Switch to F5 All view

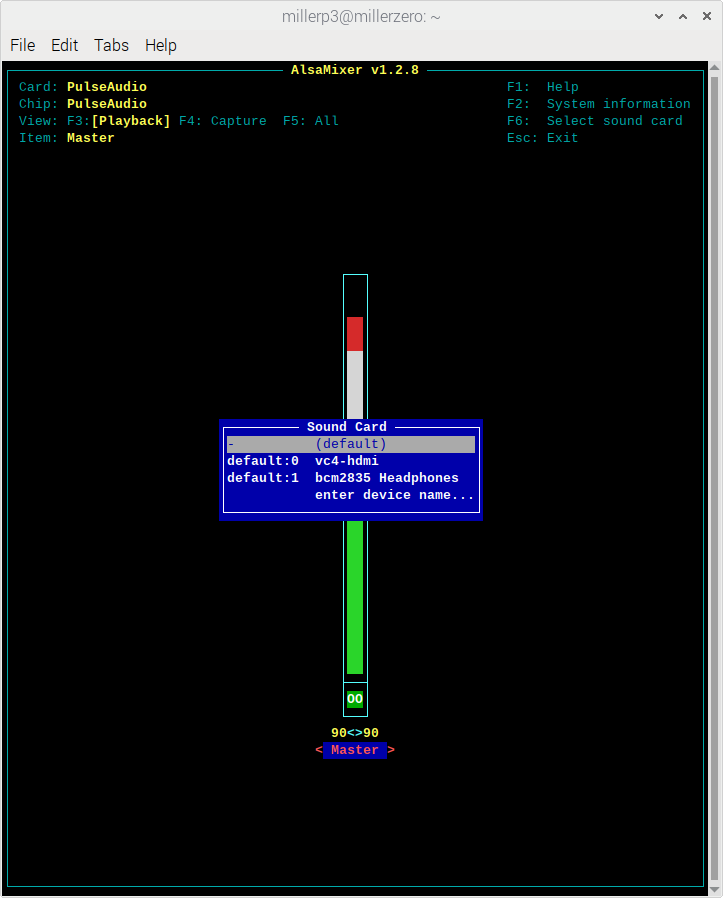point(310,121)
